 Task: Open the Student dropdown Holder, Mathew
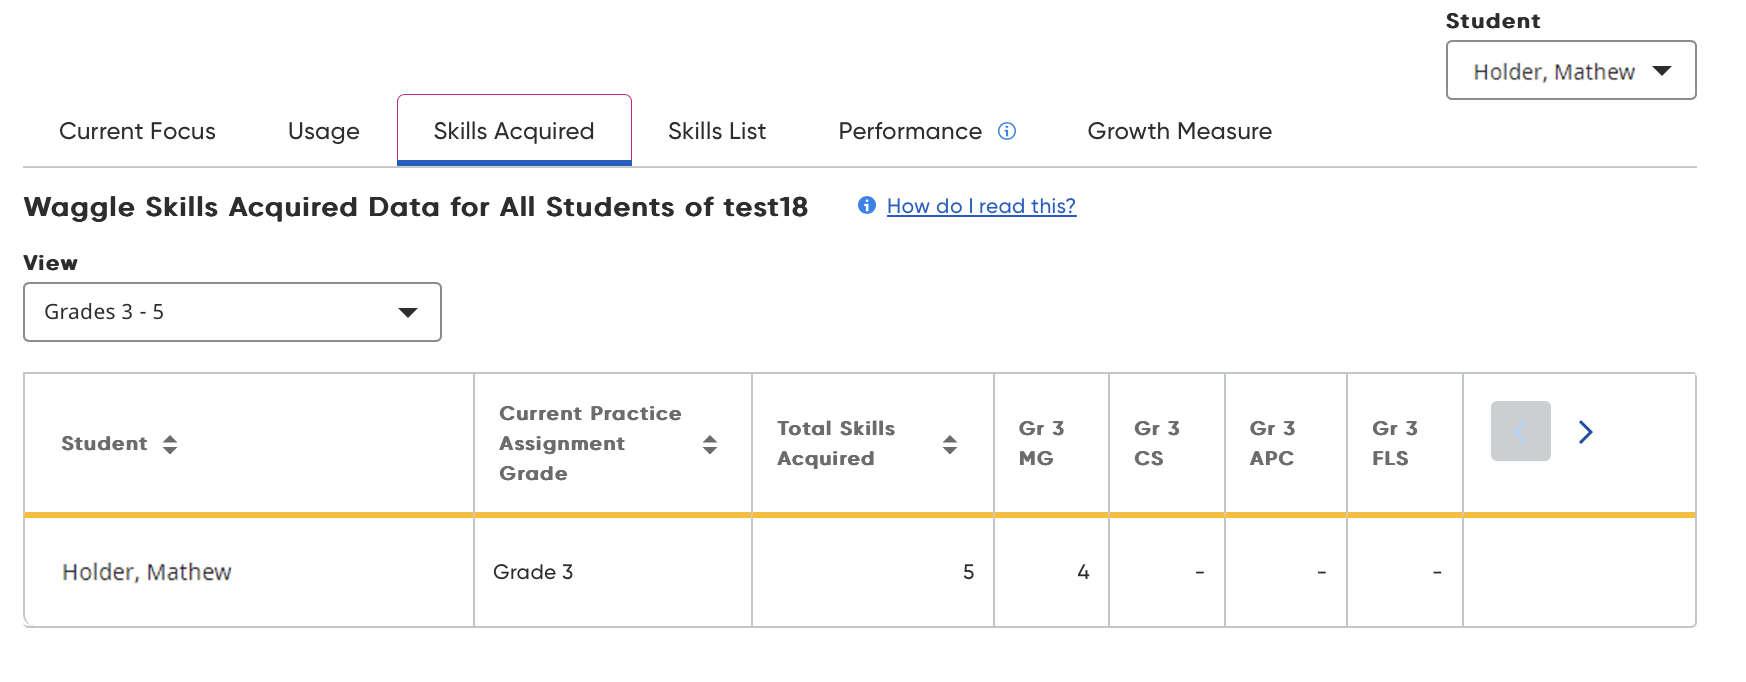click(x=1570, y=71)
